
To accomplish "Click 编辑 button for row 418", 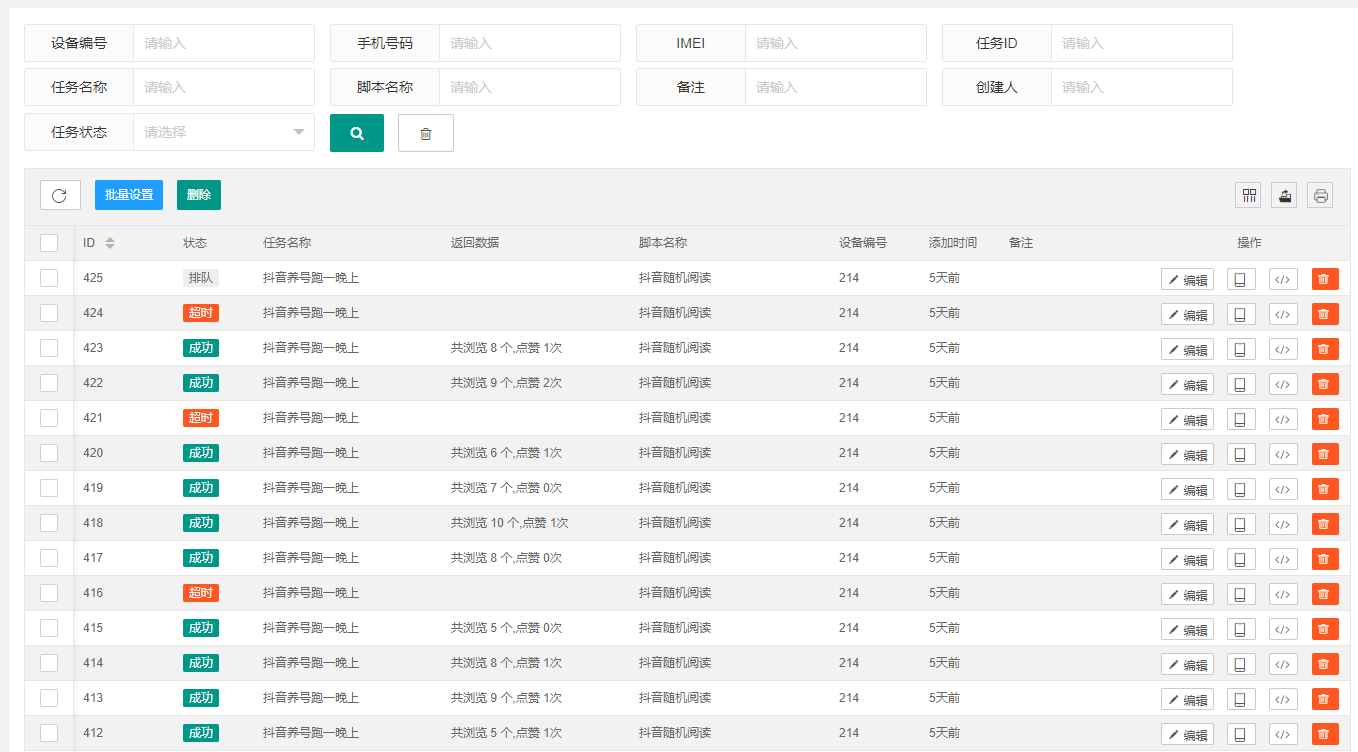I will click(x=1187, y=524).
